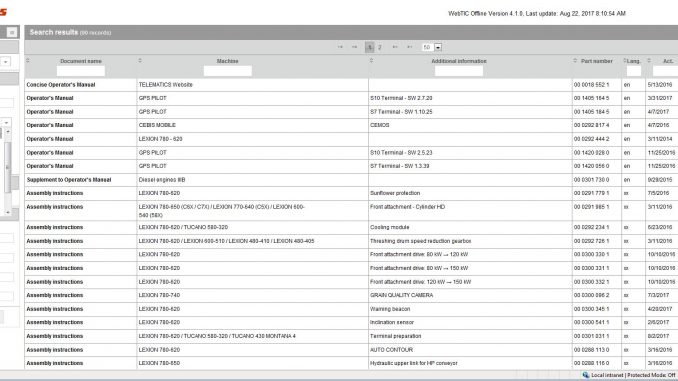Image resolution: width=678 pixels, height=381 pixels.
Task: Select 'Front attachment drive: 80 kW → 150 kW'
Action: [419, 268]
